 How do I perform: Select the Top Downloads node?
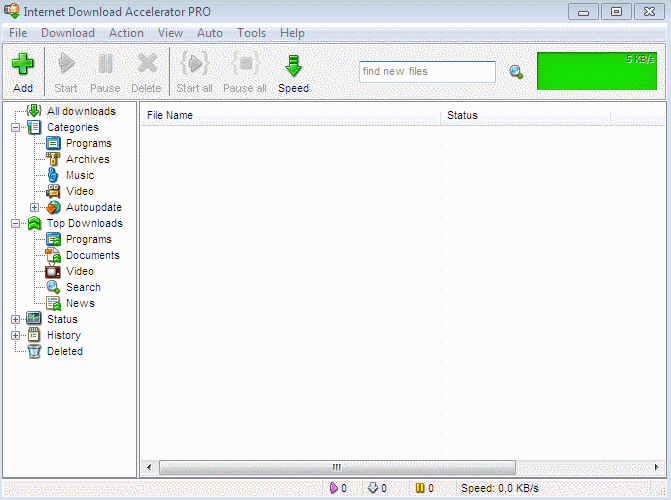click(85, 223)
